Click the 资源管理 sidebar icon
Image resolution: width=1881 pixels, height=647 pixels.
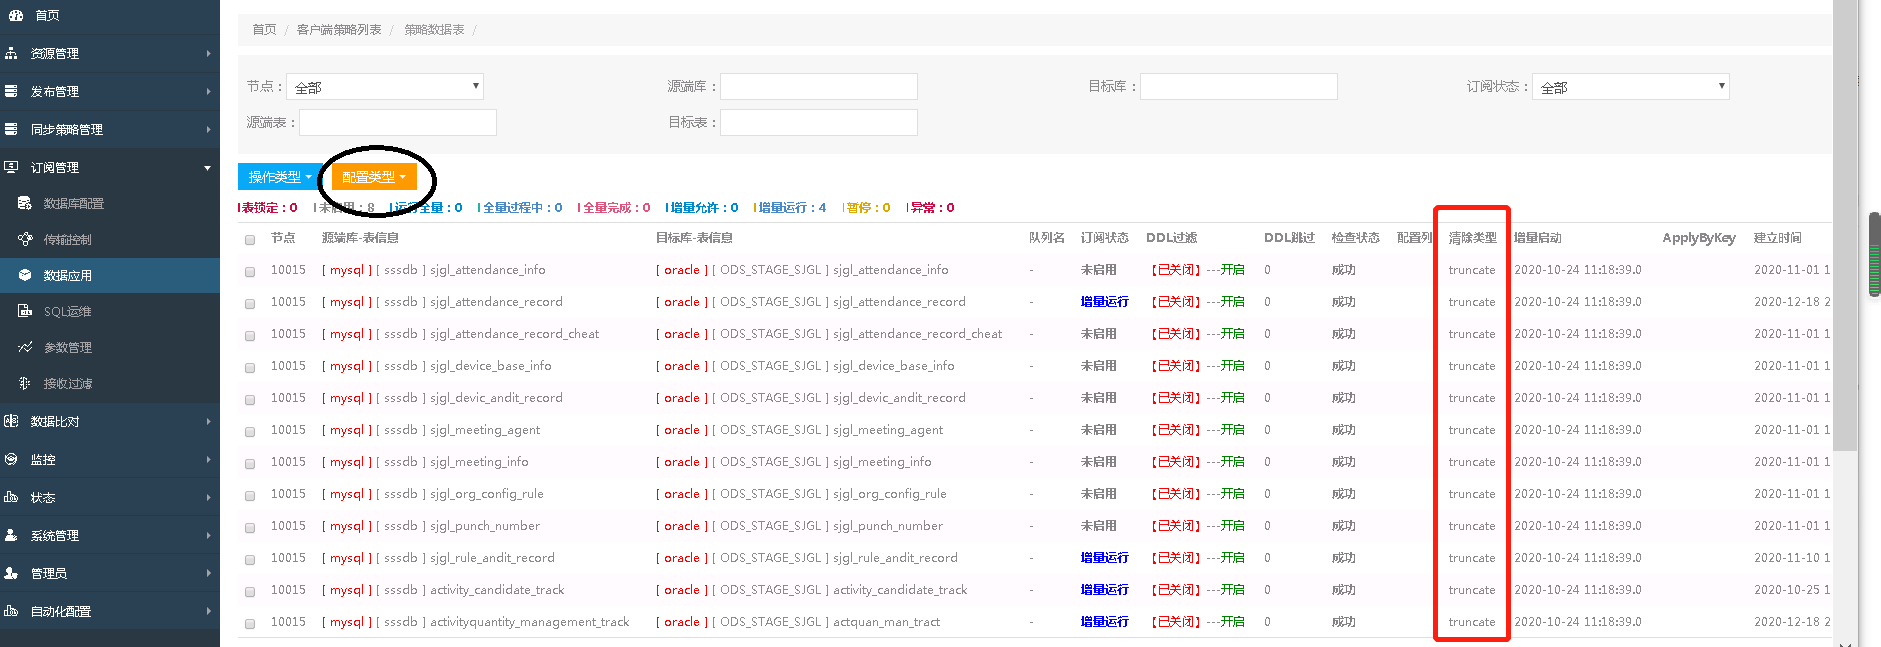(12, 53)
